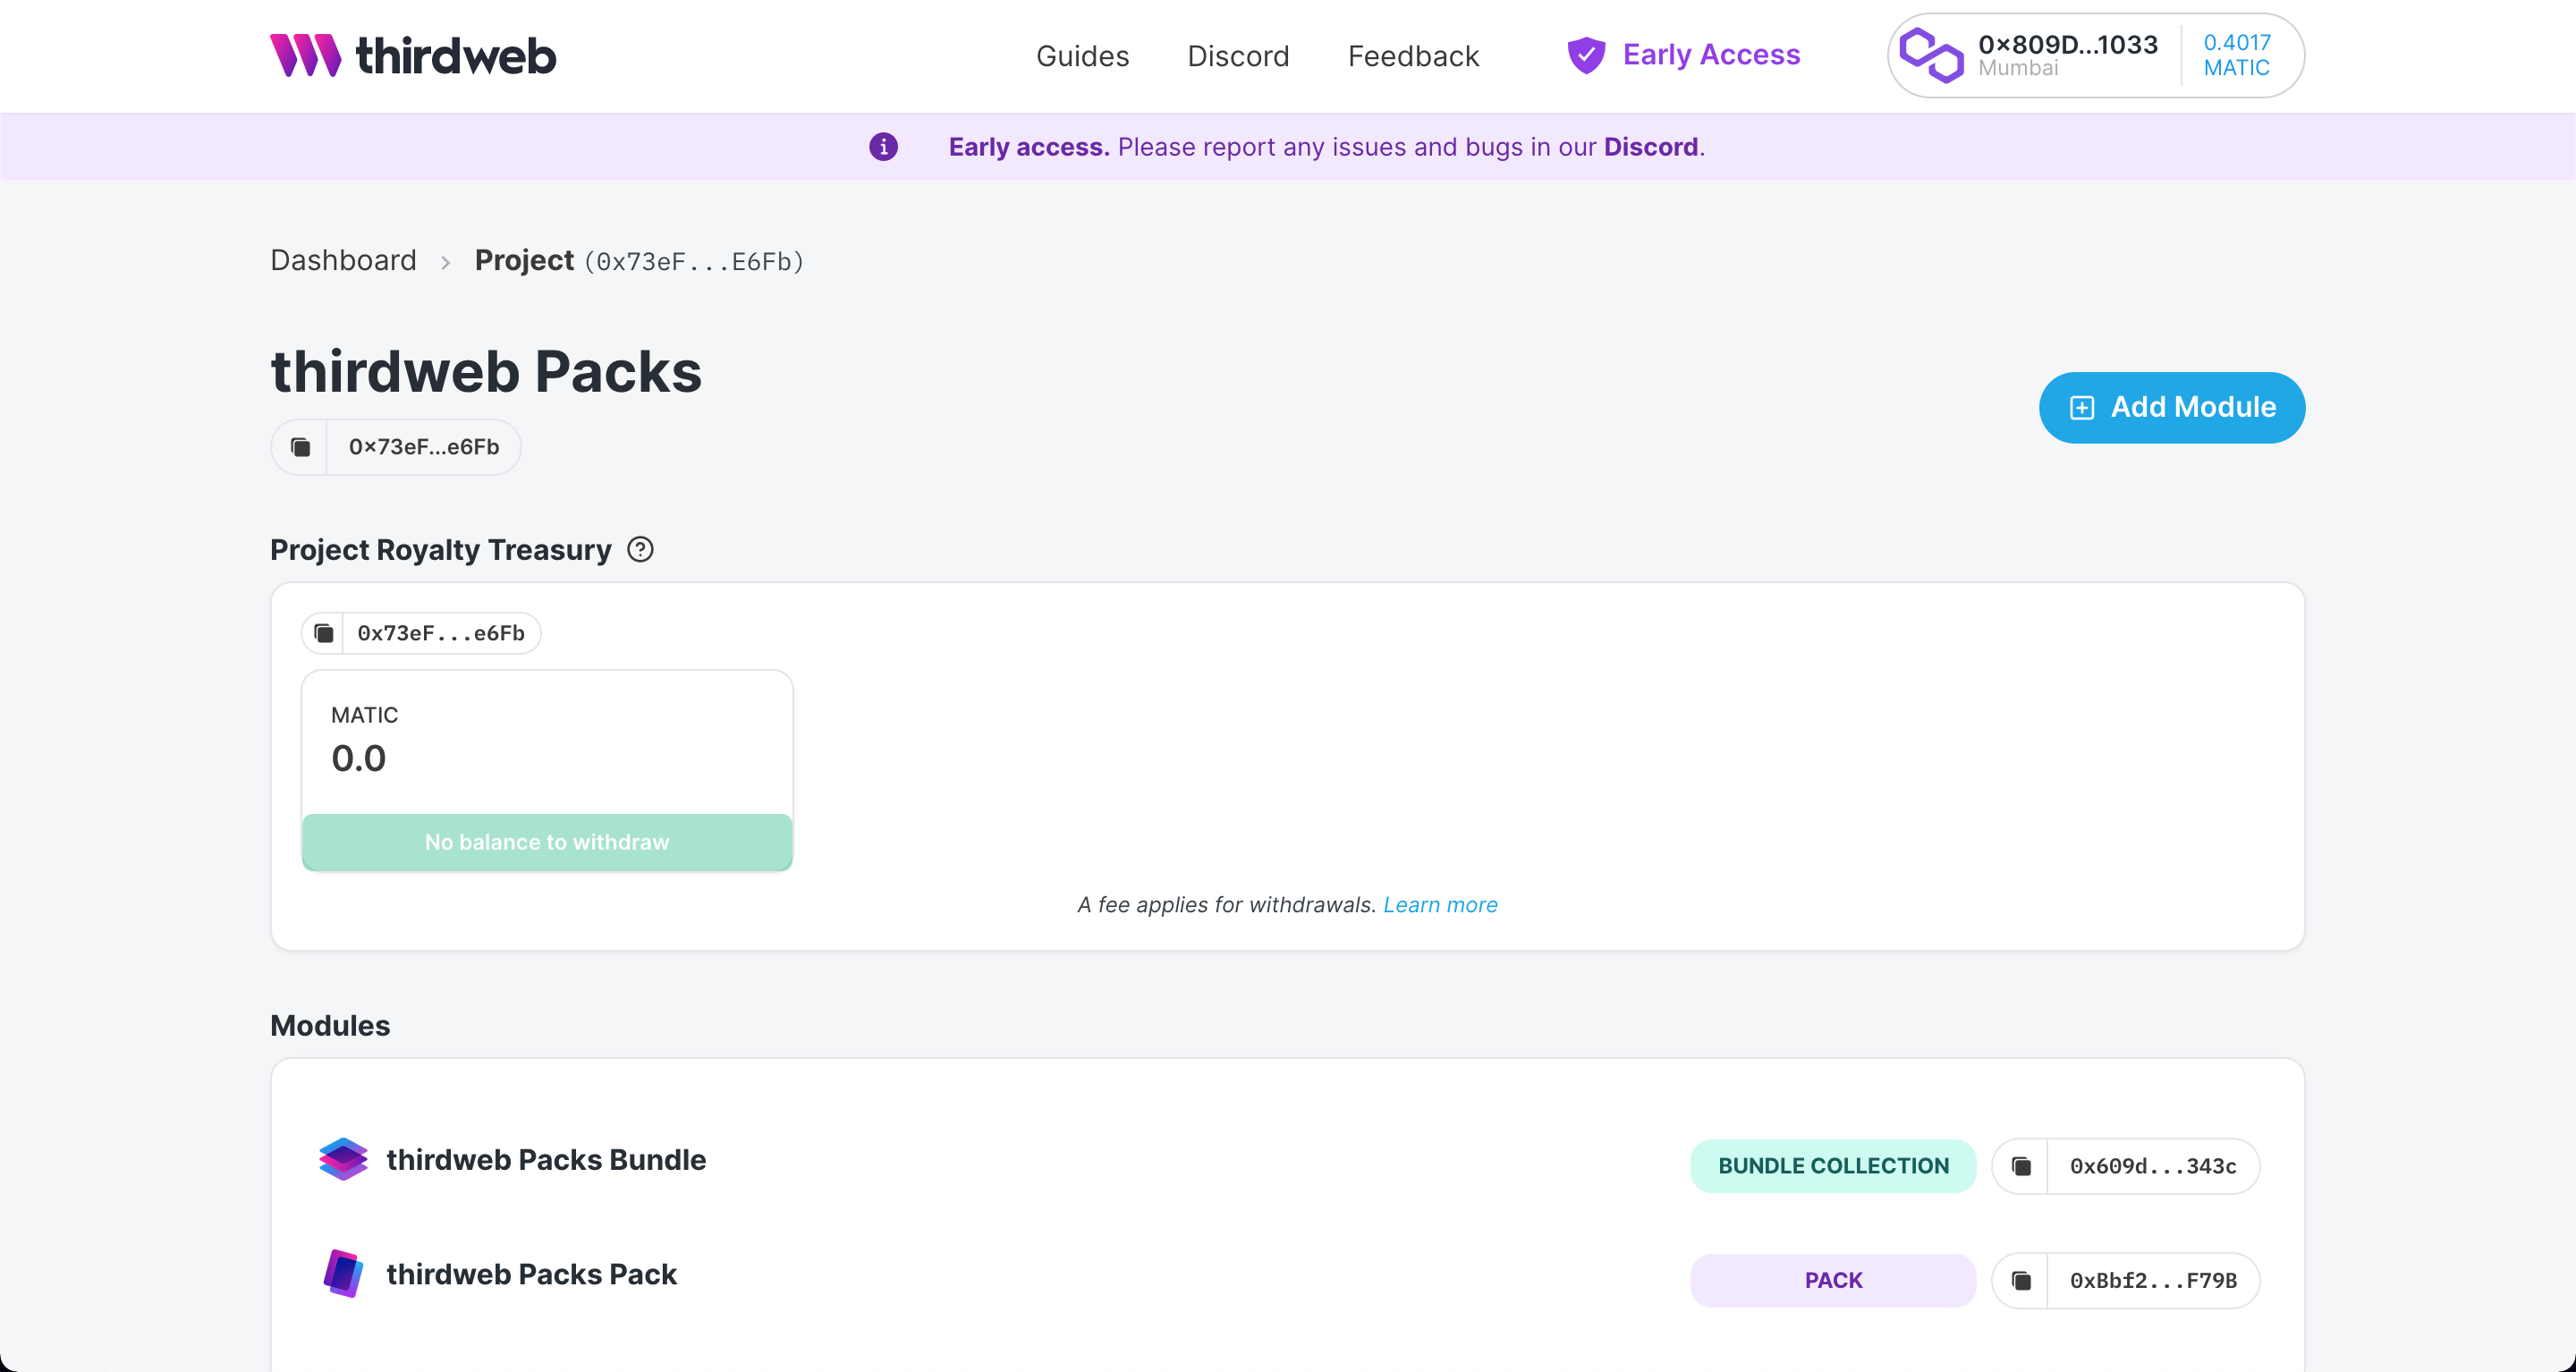
Task: Click the Early Access label
Action: click(x=1711, y=55)
